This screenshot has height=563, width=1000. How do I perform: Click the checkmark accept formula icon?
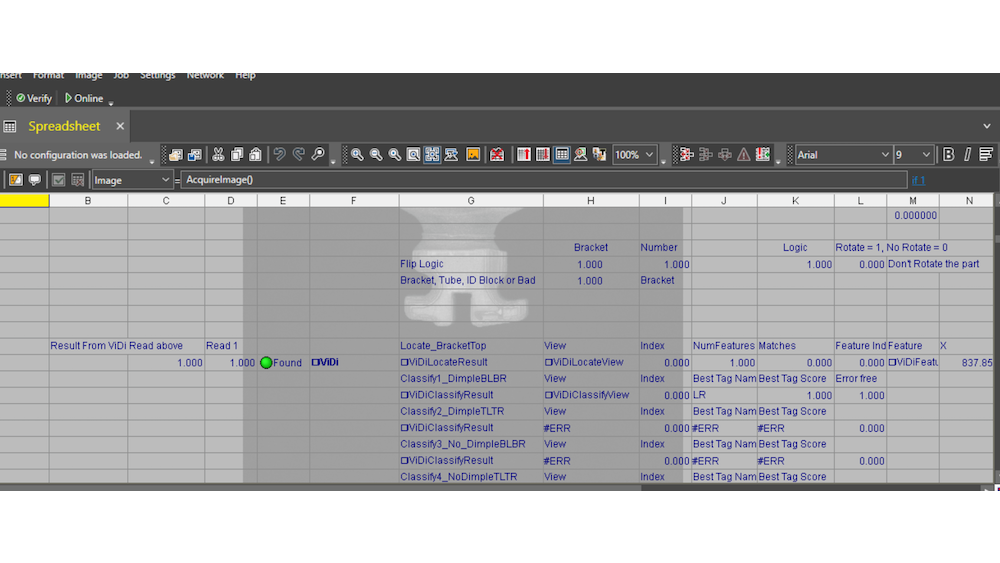[x=59, y=180]
